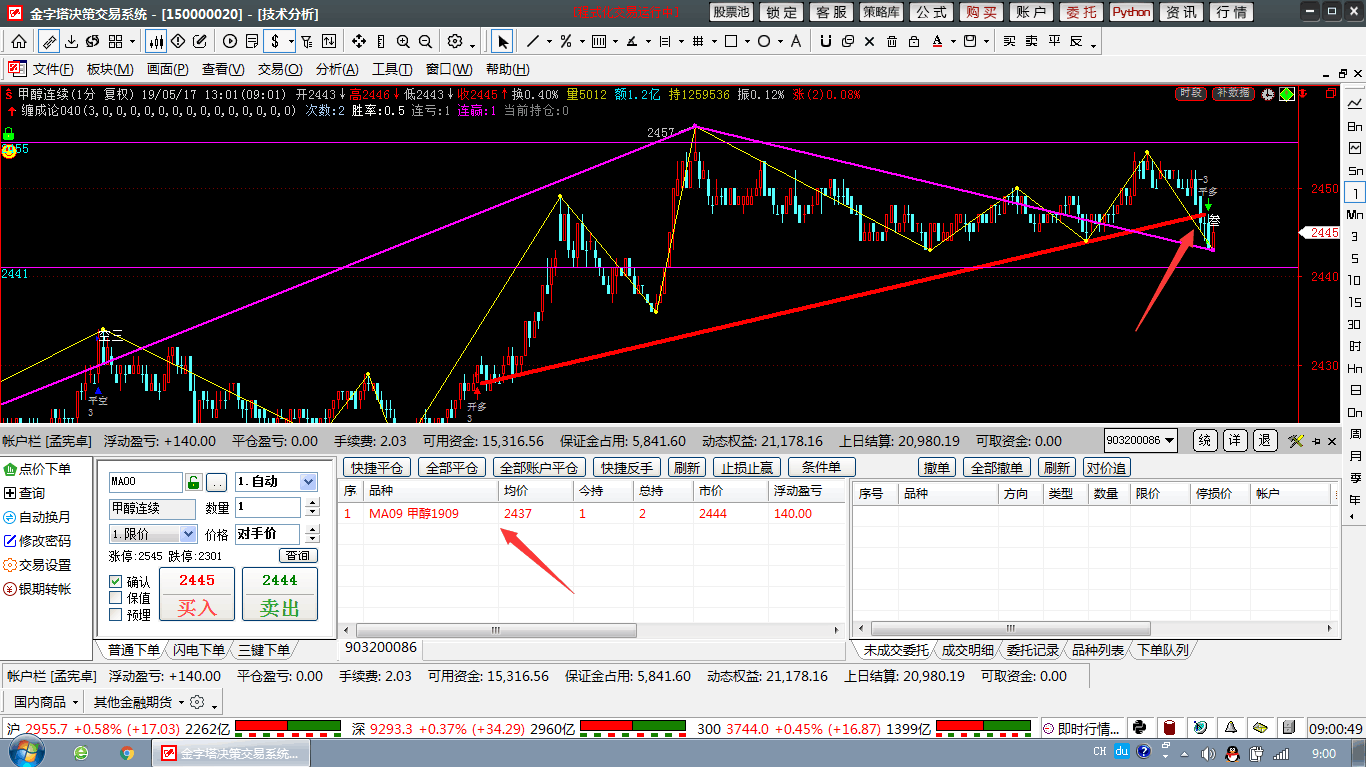Open the filter conditions icon
Image resolution: width=1366 pixels, height=767 pixels.
tap(307, 42)
